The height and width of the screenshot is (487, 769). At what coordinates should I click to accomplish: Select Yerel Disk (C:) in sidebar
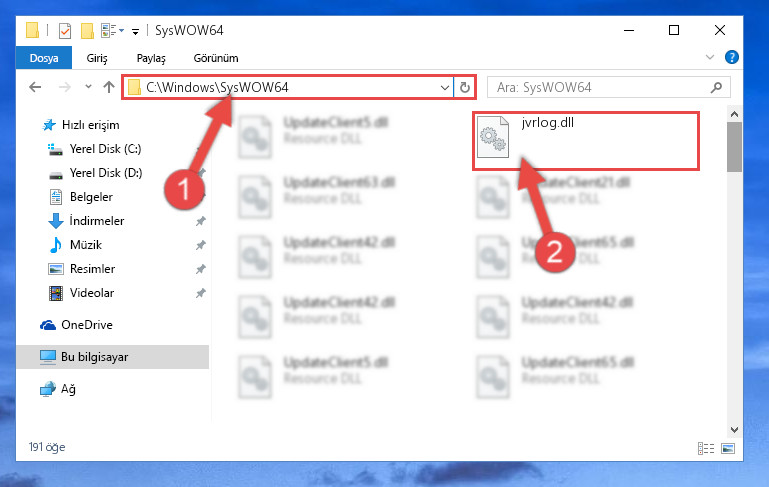coord(105,149)
